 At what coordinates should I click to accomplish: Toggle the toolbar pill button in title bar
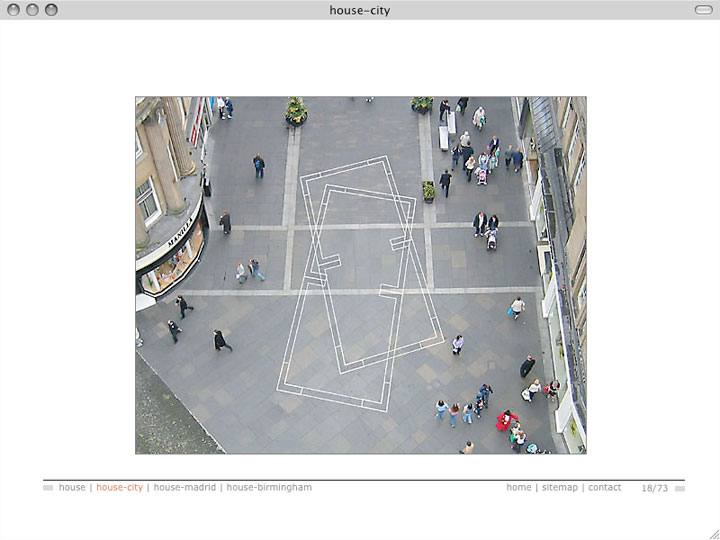[x=702, y=10]
